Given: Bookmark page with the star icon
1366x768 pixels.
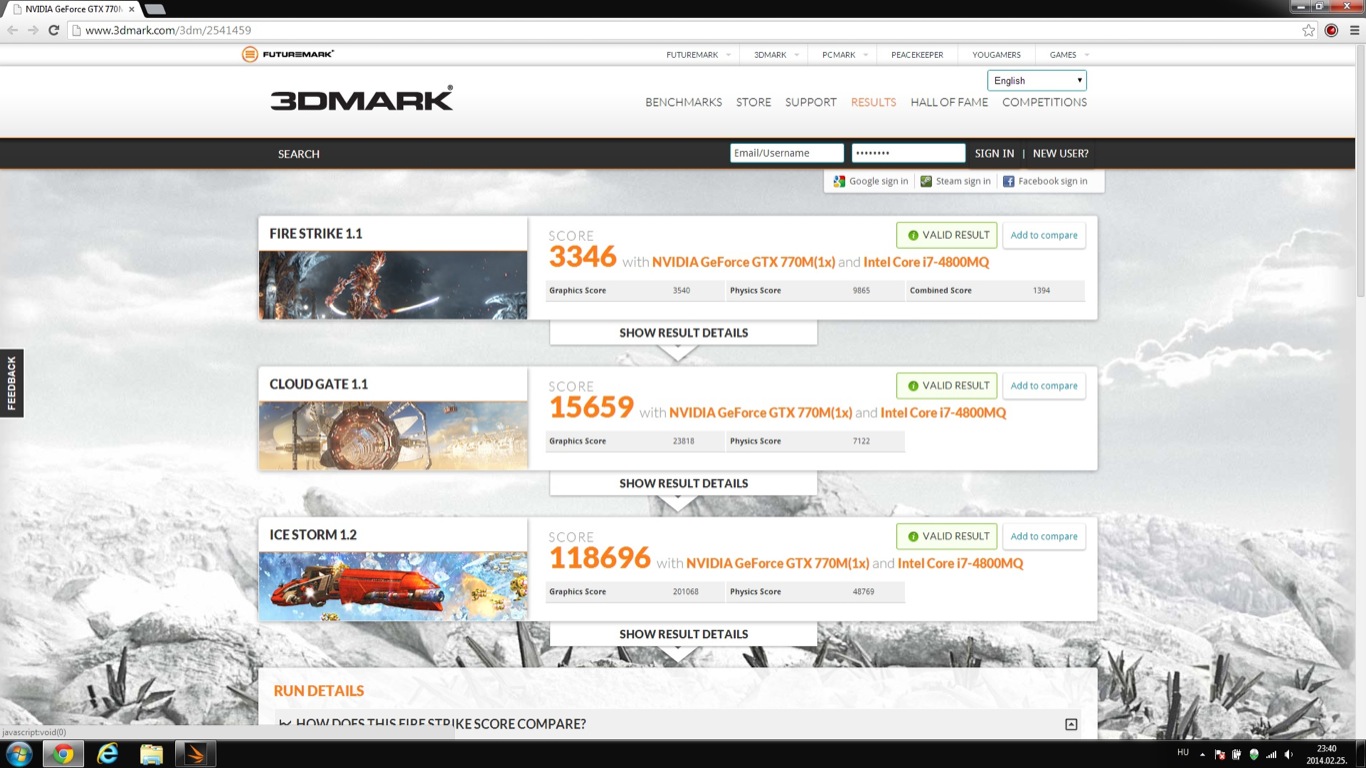Looking at the screenshot, I should pos(1308,30).
